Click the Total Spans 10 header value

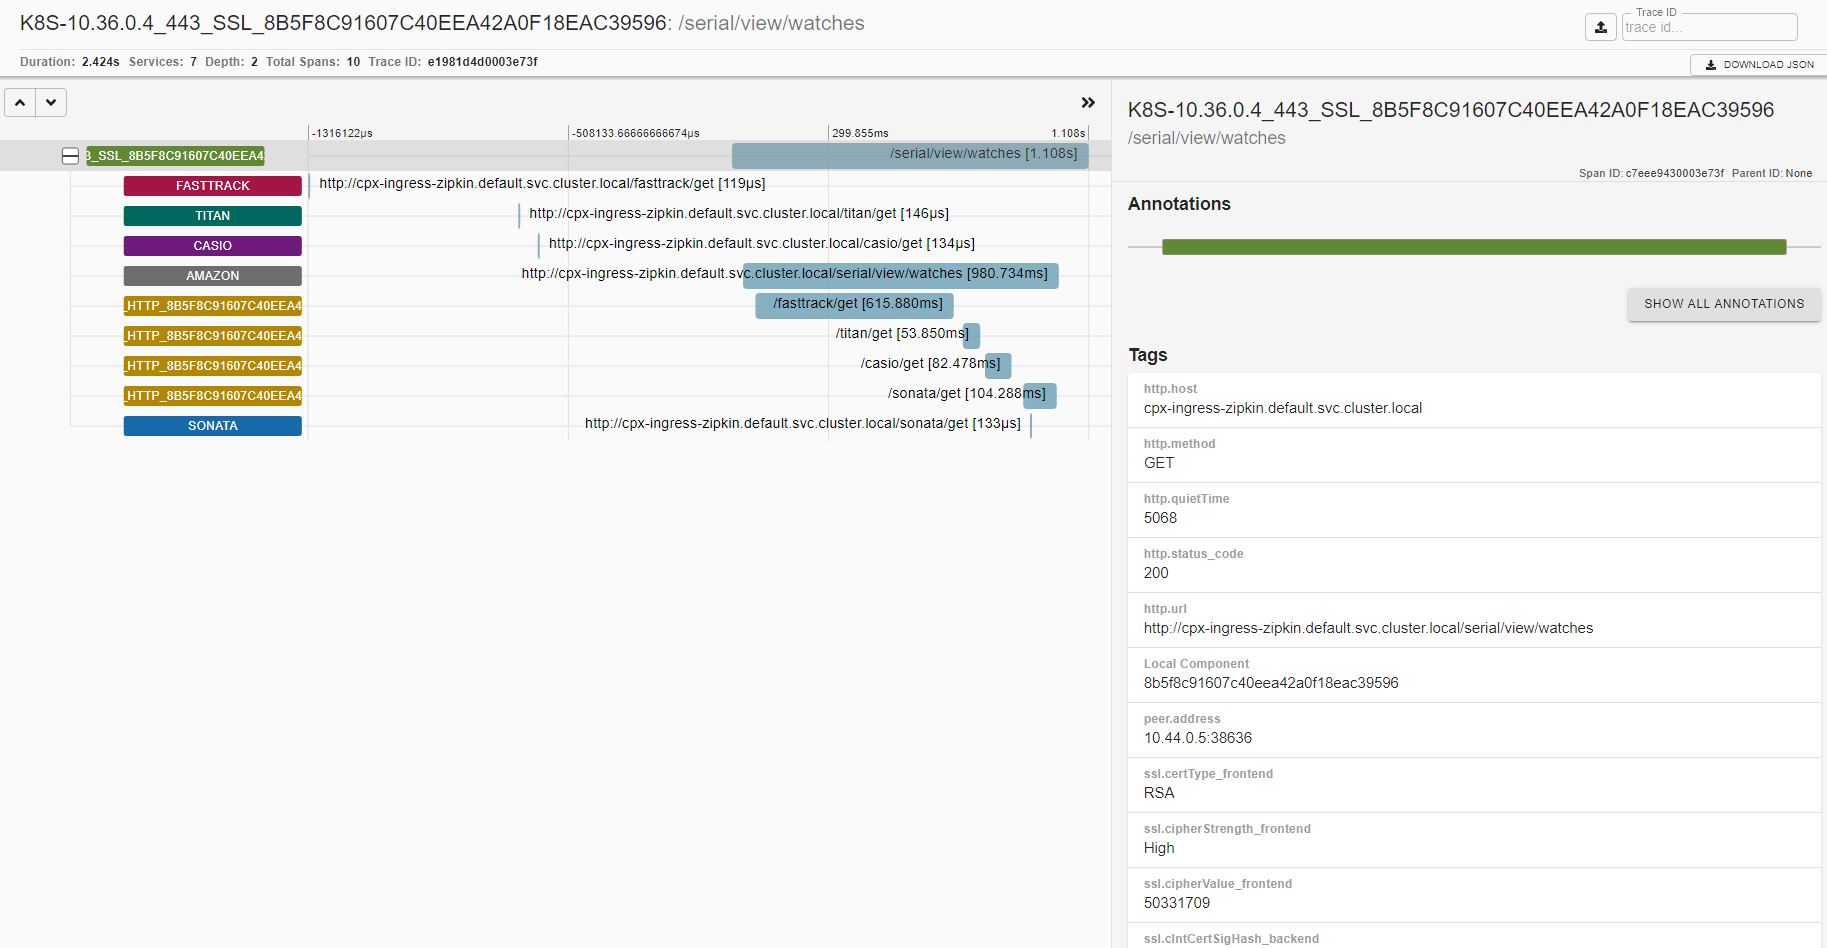point(353,62)
